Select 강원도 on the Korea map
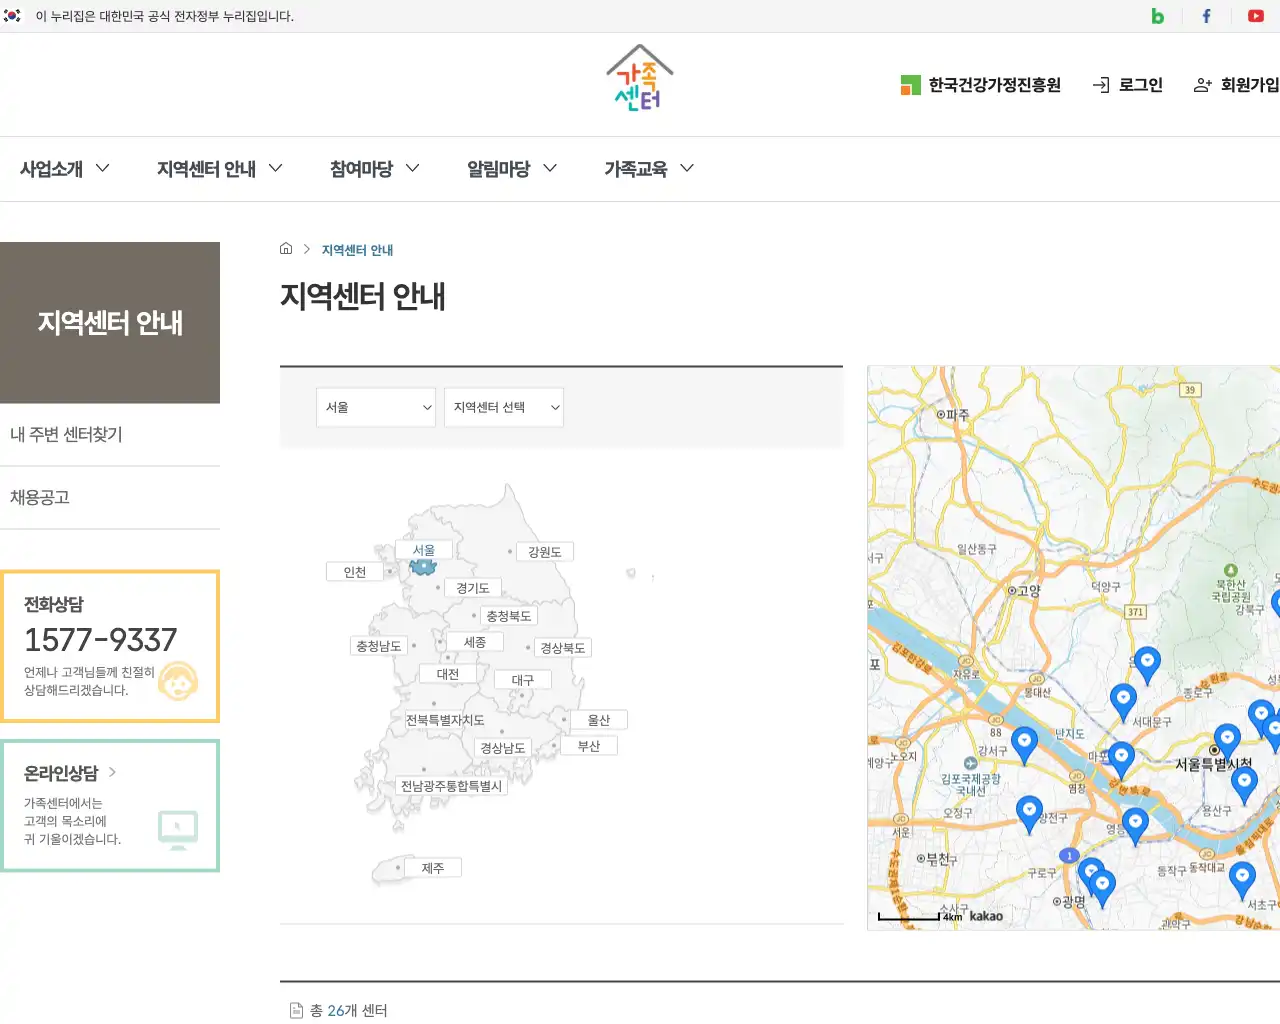1280x1024 pixels. coord(545,552)
